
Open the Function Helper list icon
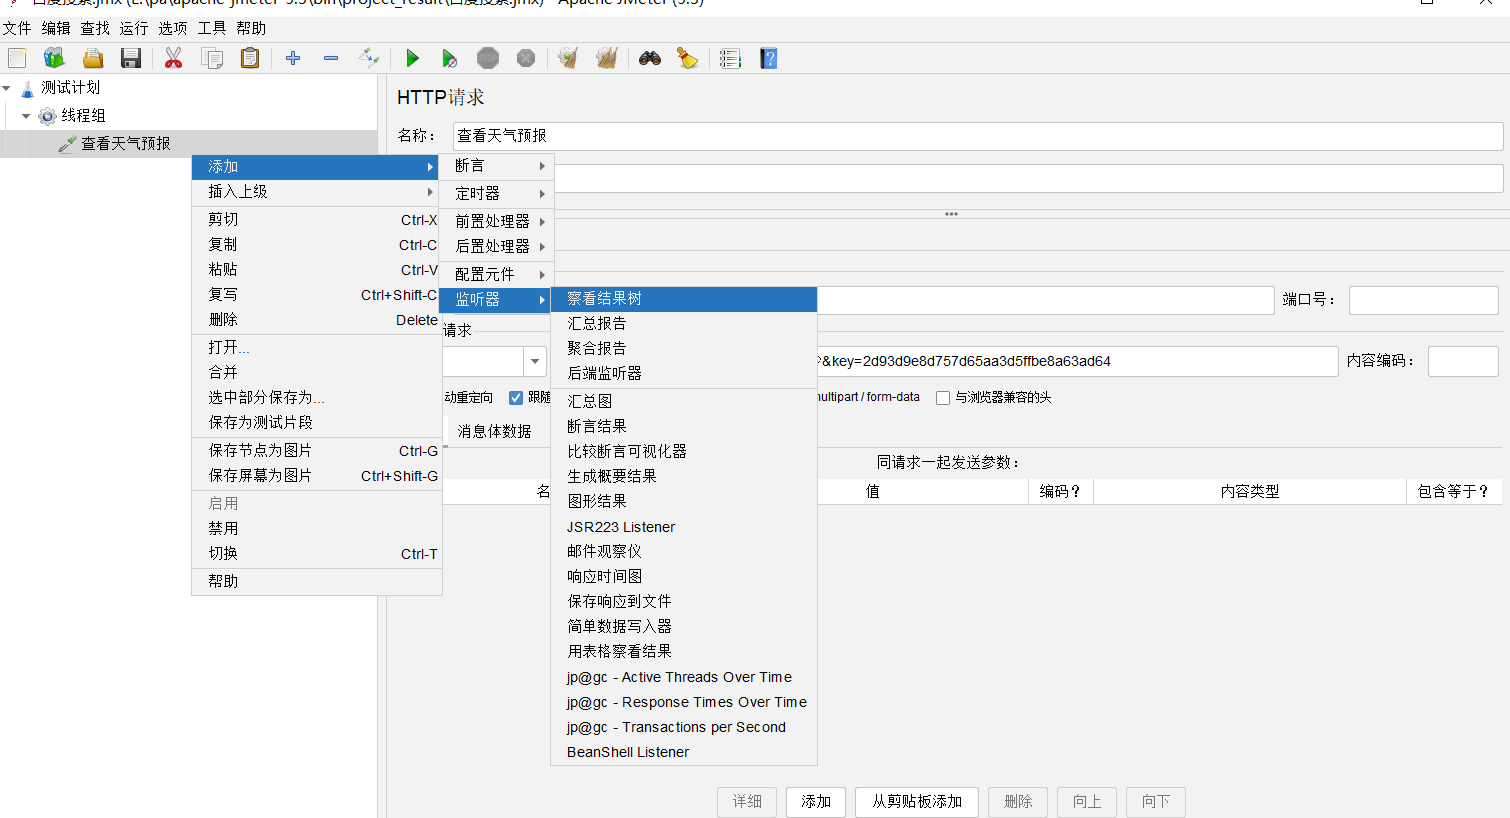click(730, 59)
